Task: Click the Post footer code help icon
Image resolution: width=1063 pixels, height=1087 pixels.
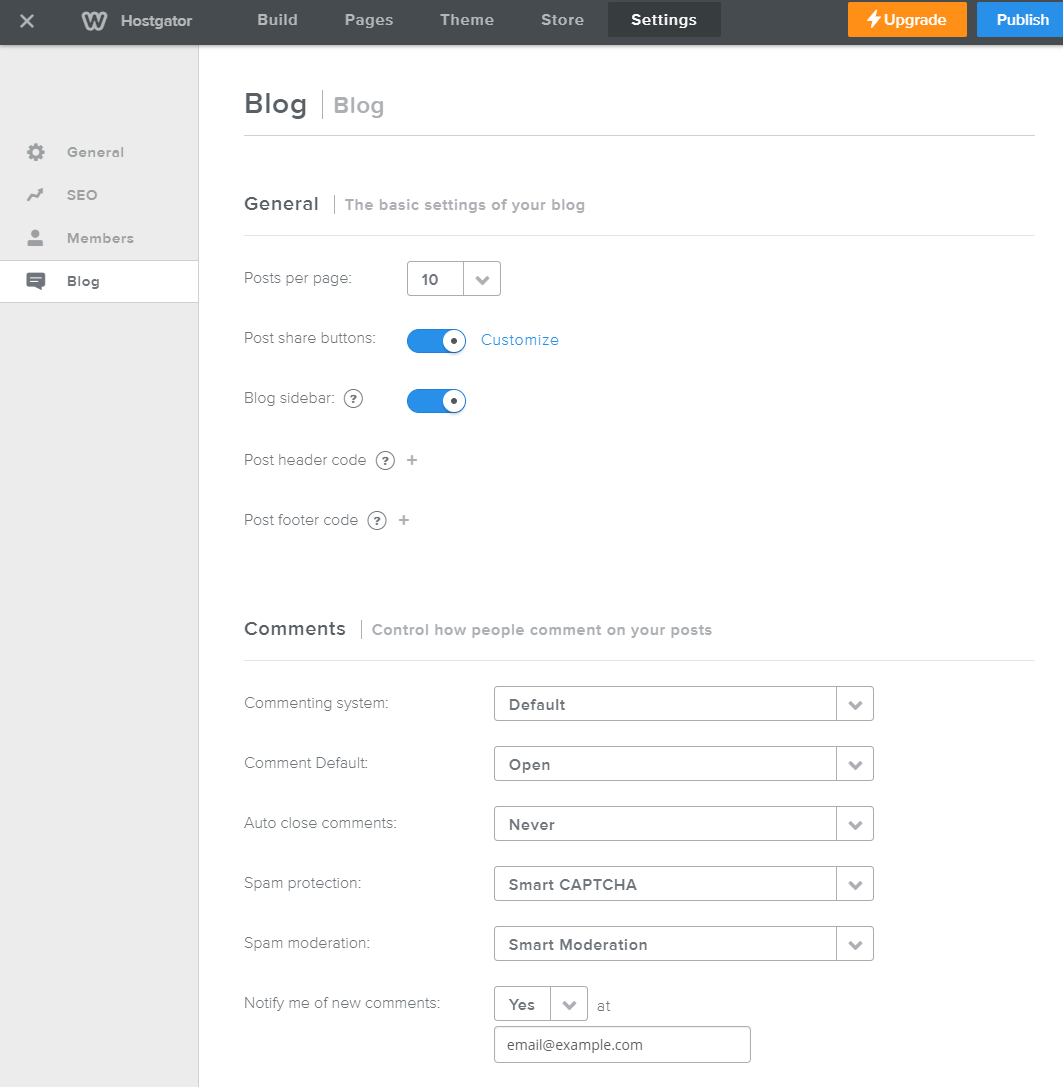Action: point(377,520)
